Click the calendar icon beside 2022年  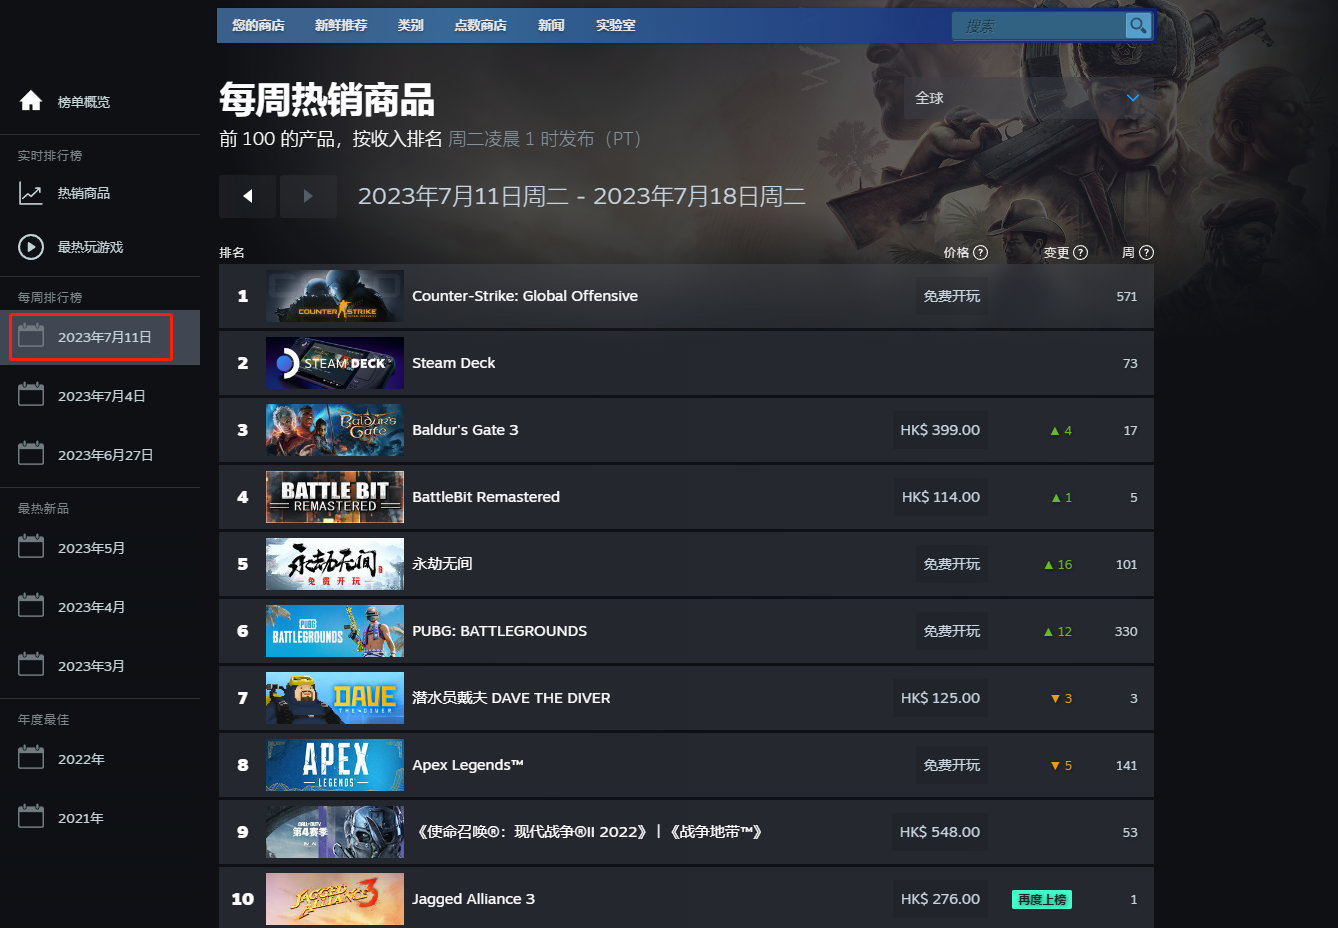(31, 758)
